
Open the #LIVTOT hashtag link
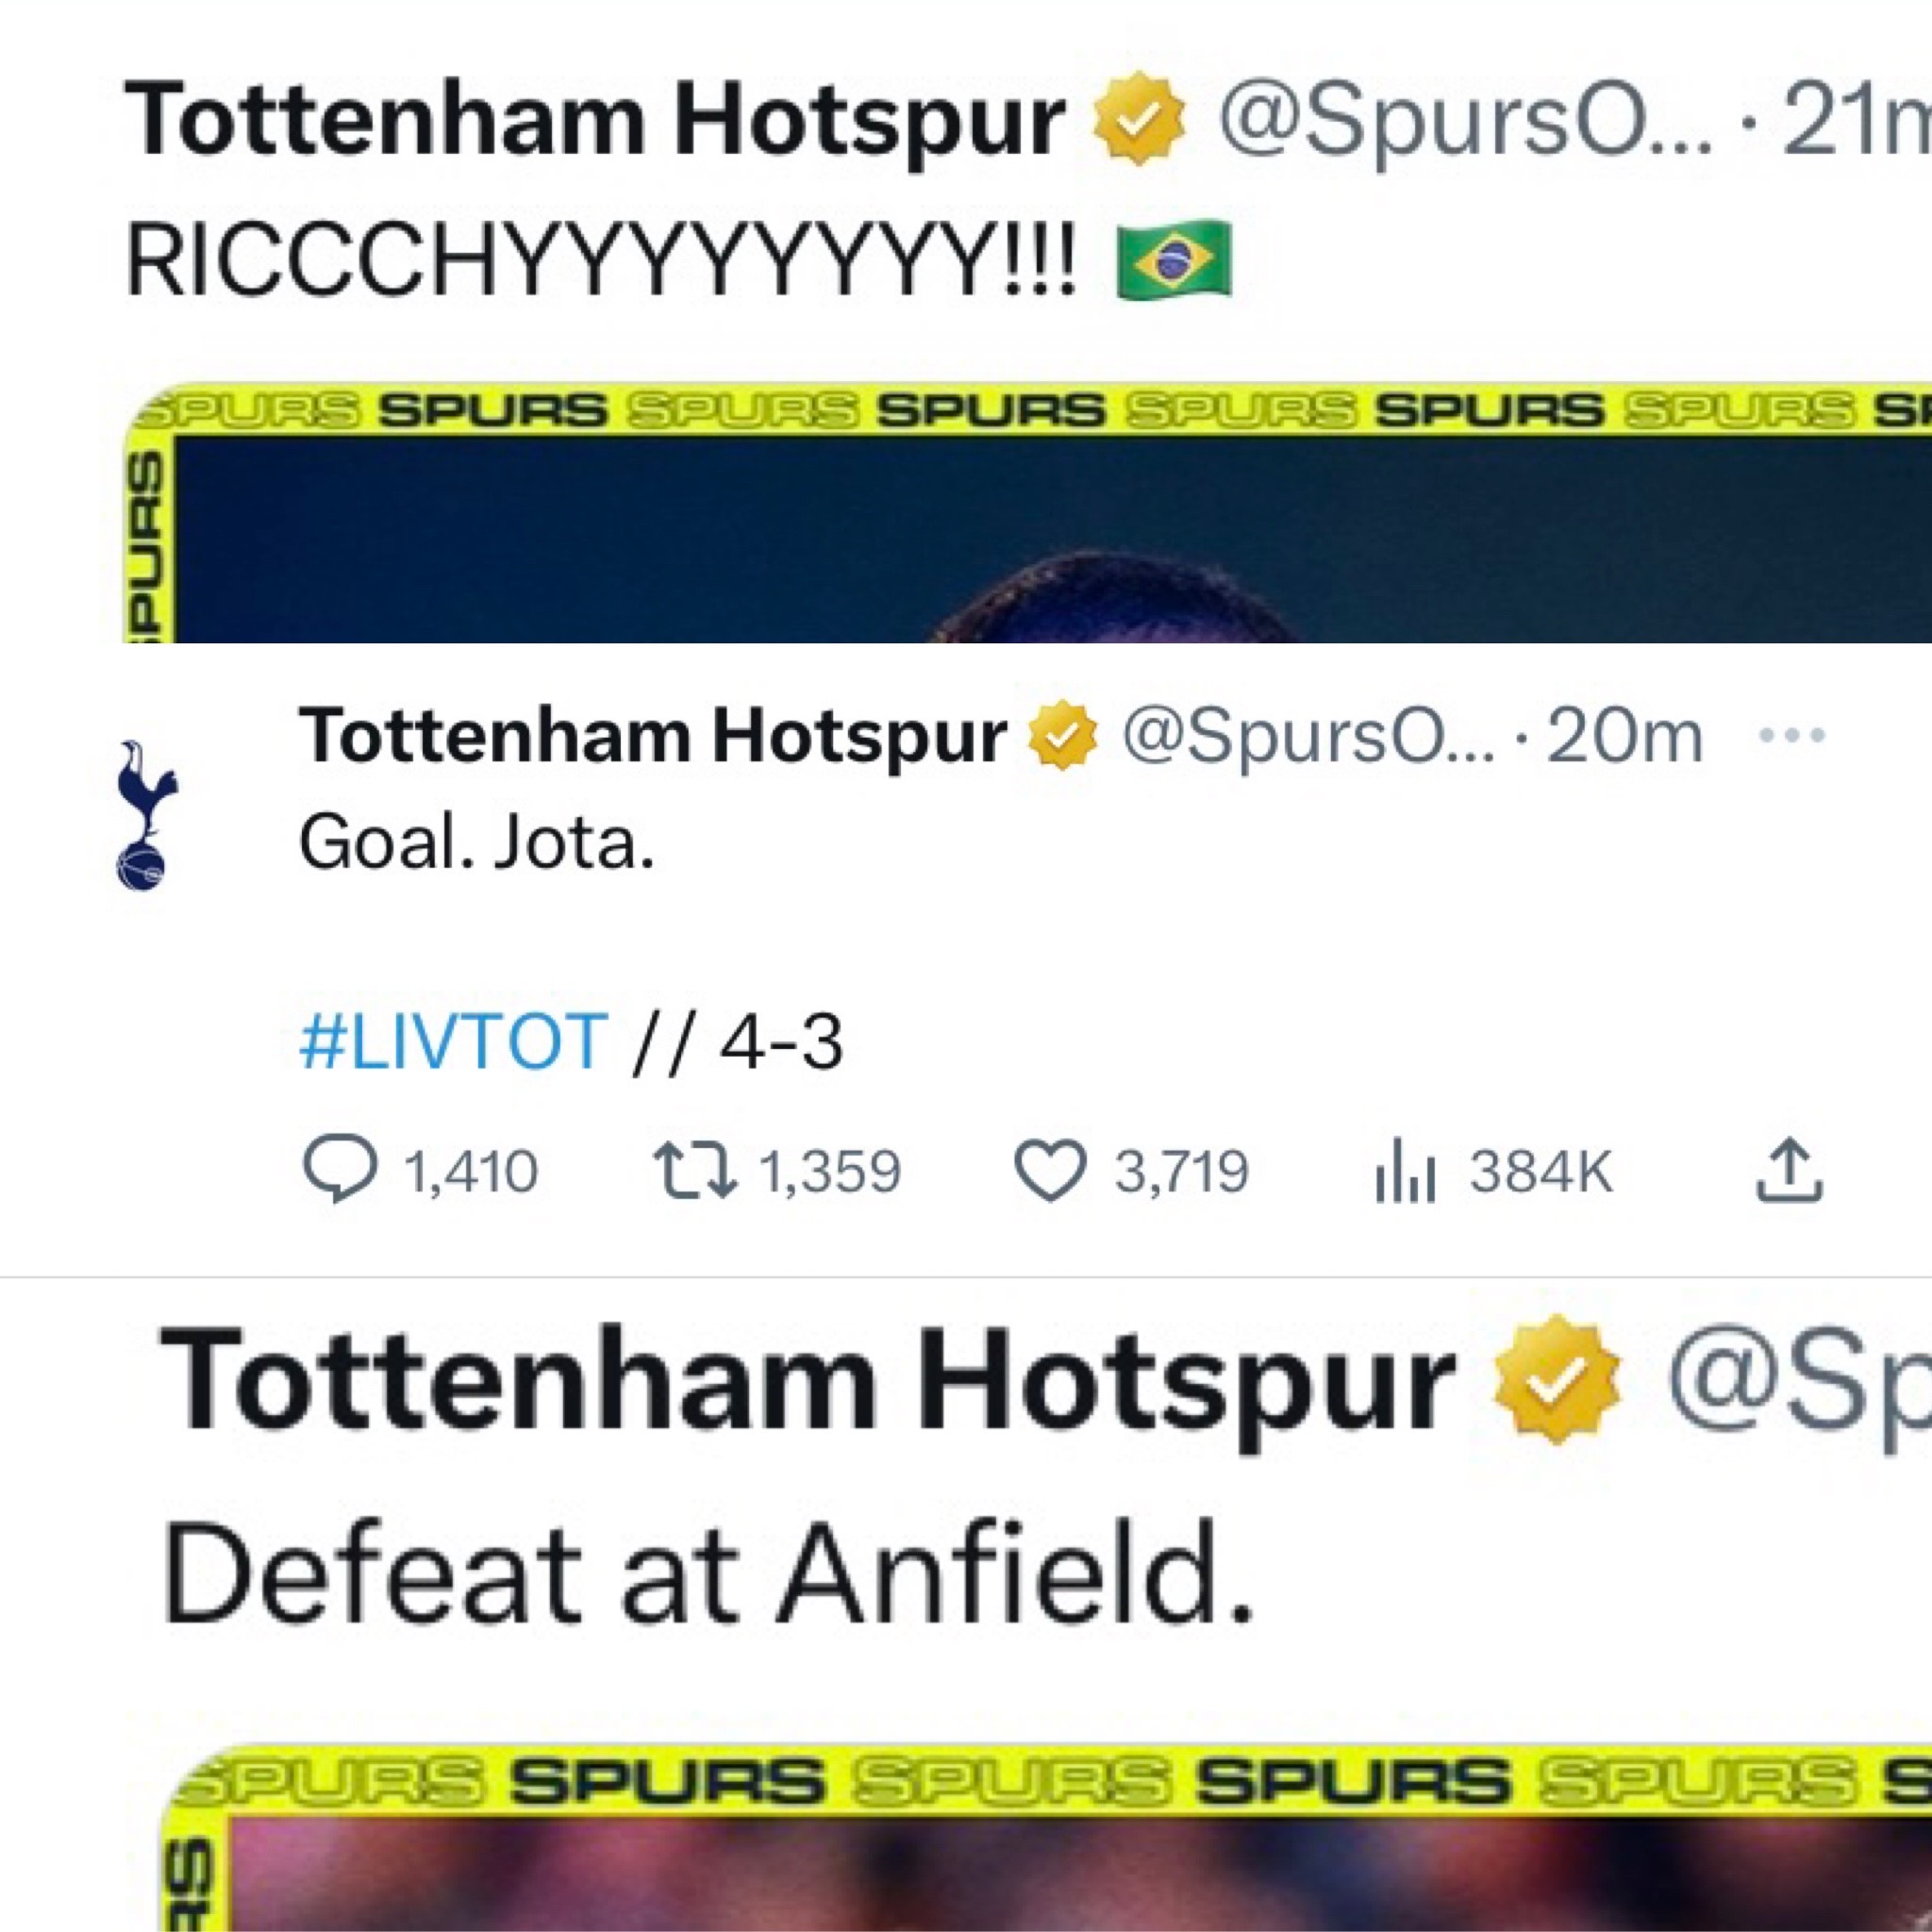coord(454,1042)
